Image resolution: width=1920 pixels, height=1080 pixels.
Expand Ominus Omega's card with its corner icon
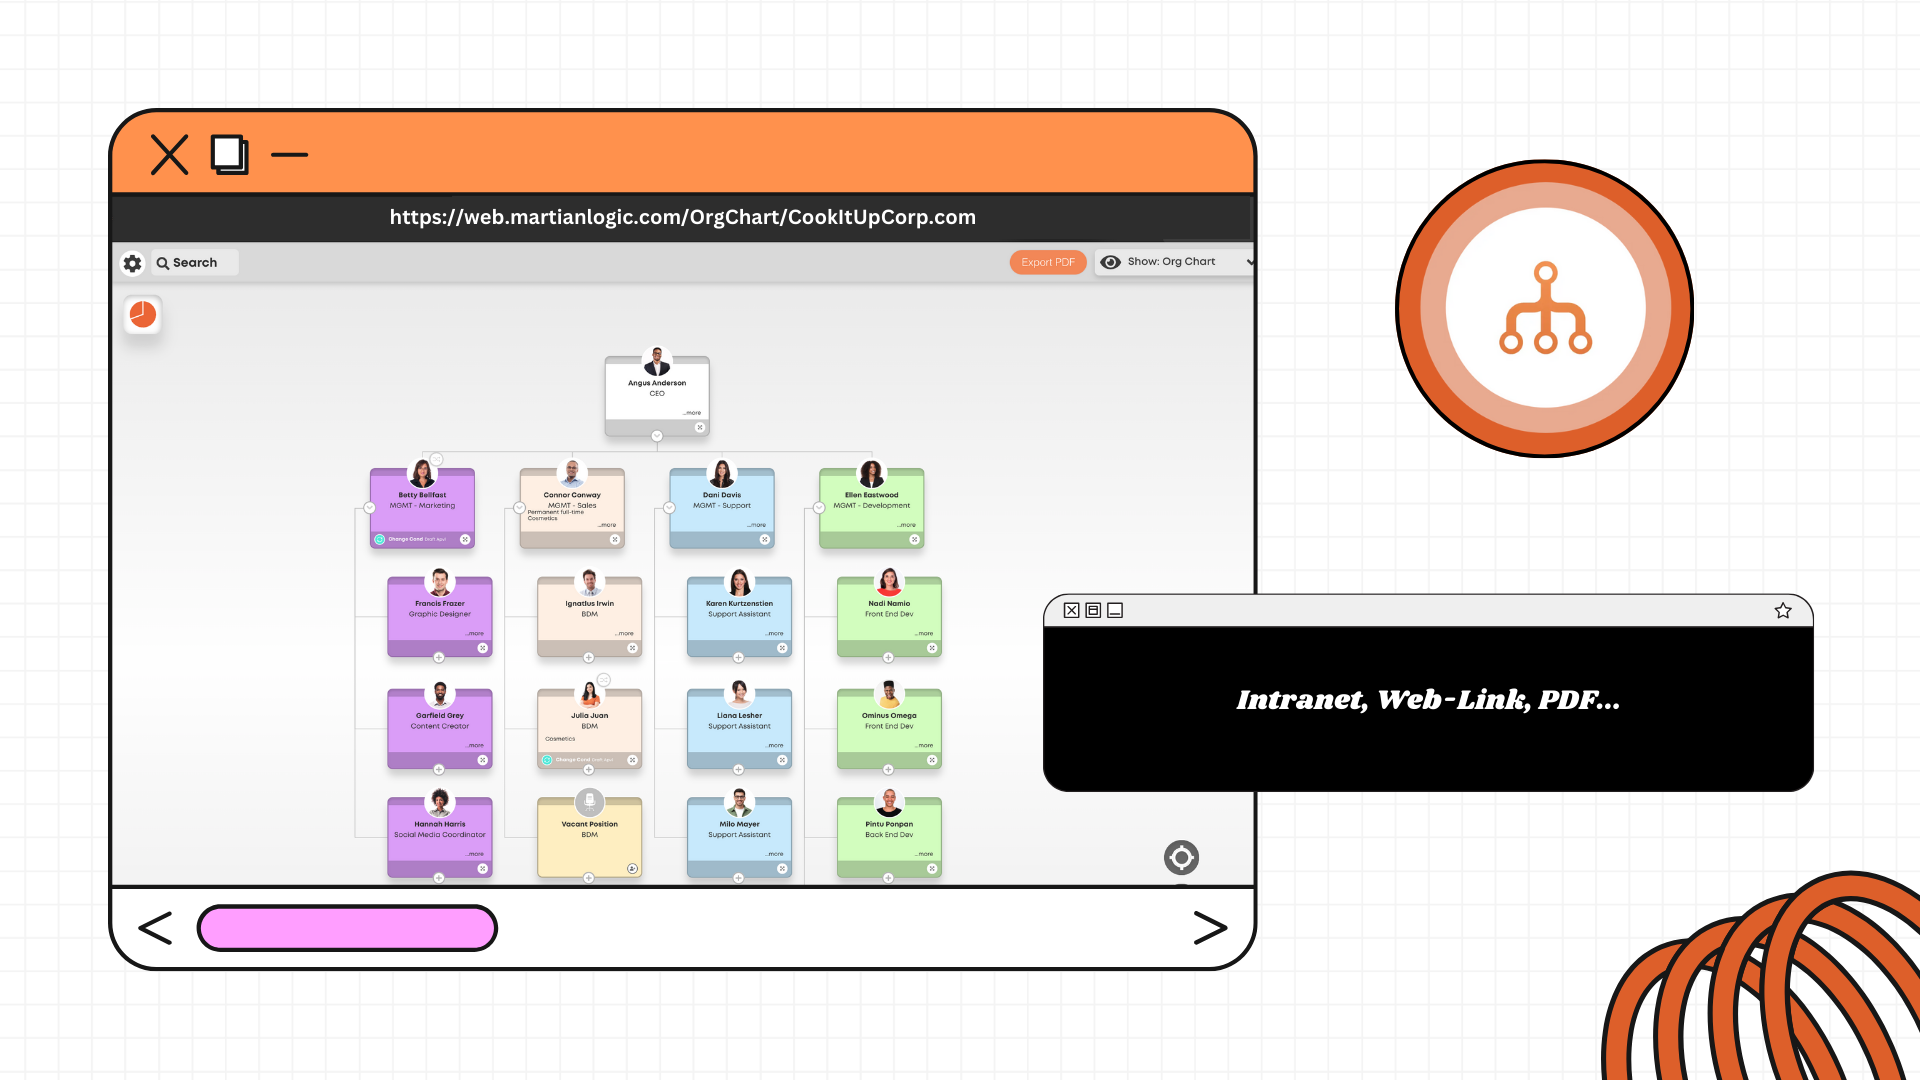(x=932, y=760)
